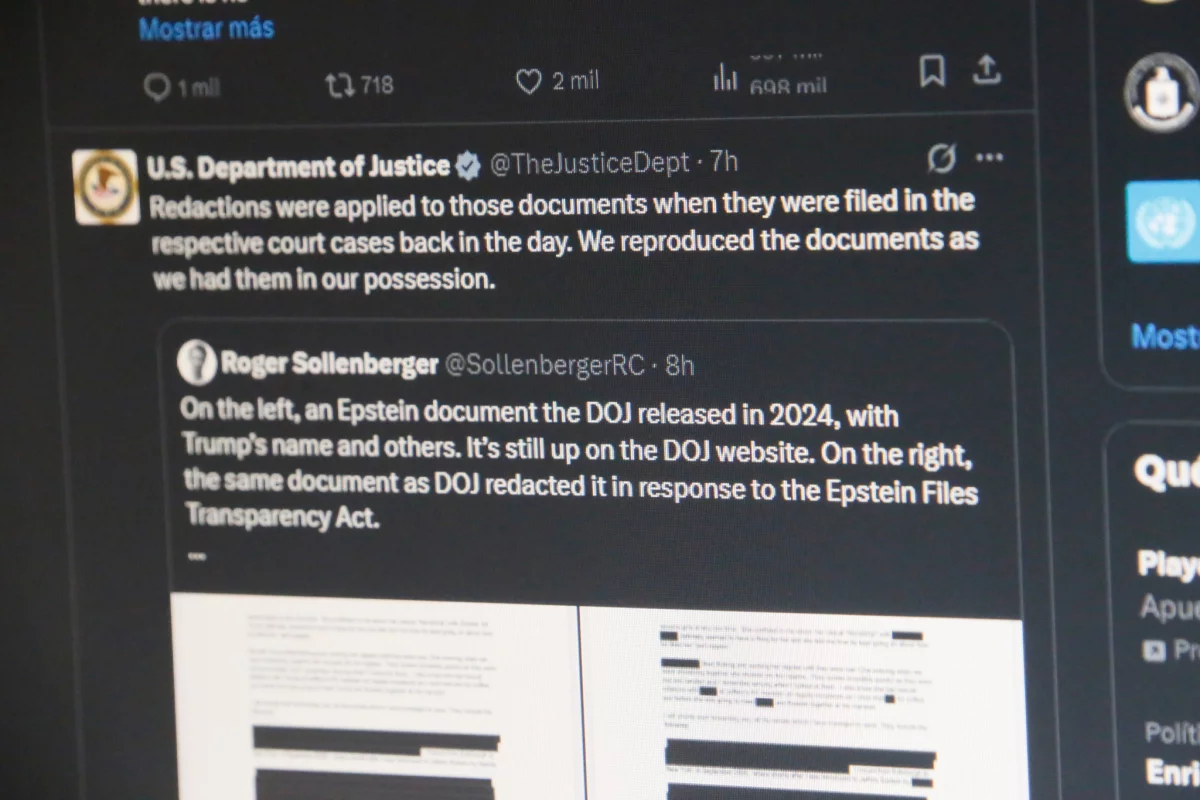Image resolution: width=1200 pixels, height=800 pixels.
Task: Open U.S. Department of Justice profile name
Action: pyautogui.click(x=298, y=166)
